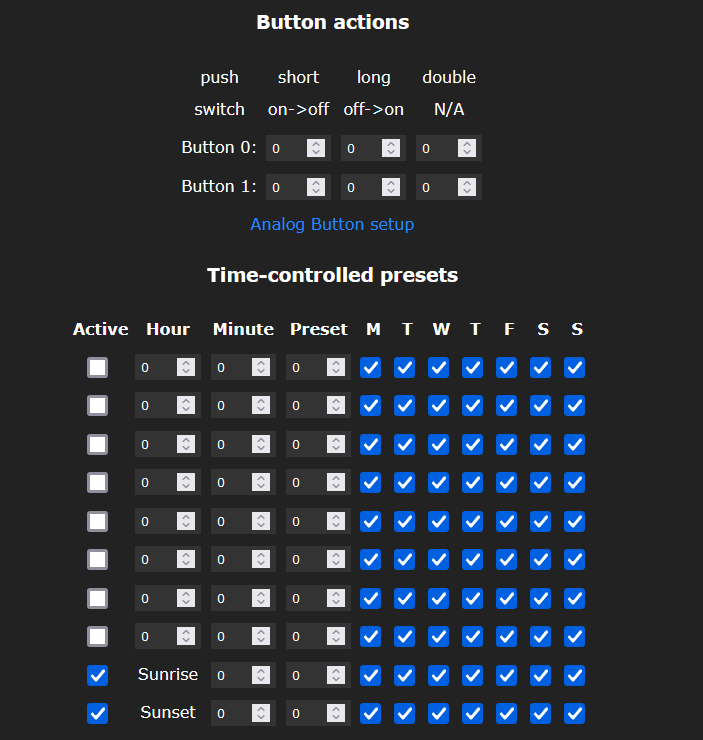703x740 pixels.
Task: Click Button 1 double press stepper
Action: pos(467,187)
